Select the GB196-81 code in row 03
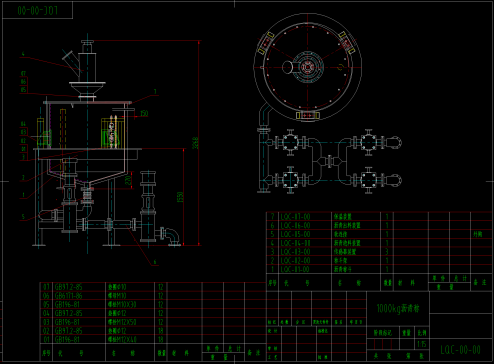This screenshot has width=494, height=364. (67, 322)
